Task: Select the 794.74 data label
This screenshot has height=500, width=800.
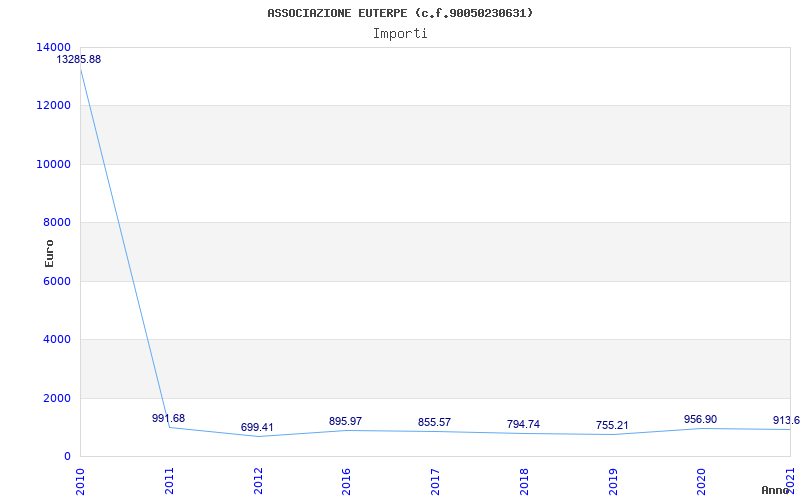Action: point(523,424)
